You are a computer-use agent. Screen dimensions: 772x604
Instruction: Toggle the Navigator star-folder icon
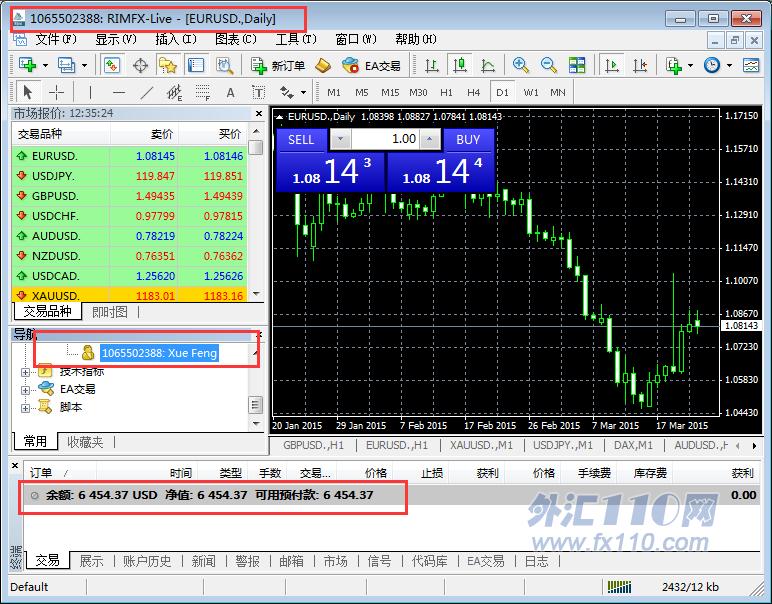pyautogui.click(x=167, y=65)
